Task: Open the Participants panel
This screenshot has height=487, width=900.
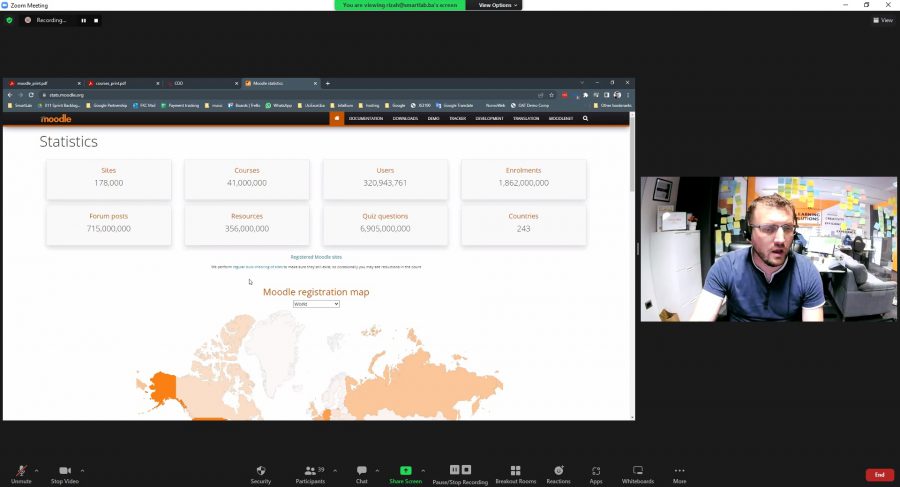Action: (x=311, y=474)
